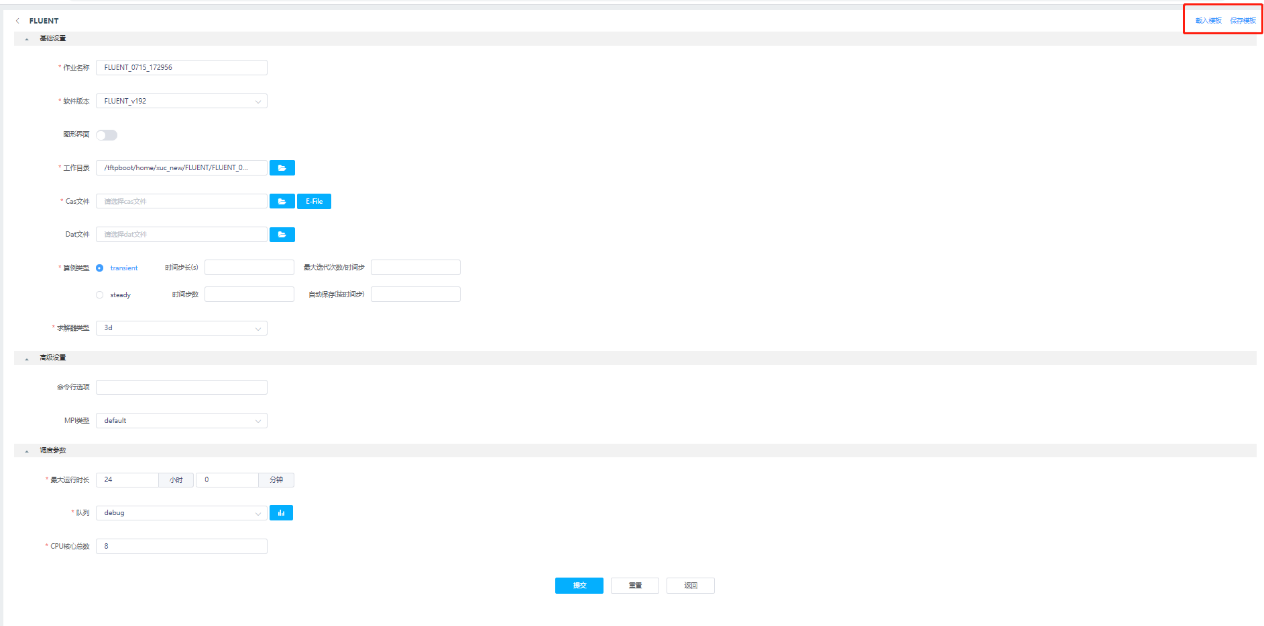Open the FLUENT_v192 software version dropdown
The height and width of the screenshot is (626, 1264).
[181, 101]
